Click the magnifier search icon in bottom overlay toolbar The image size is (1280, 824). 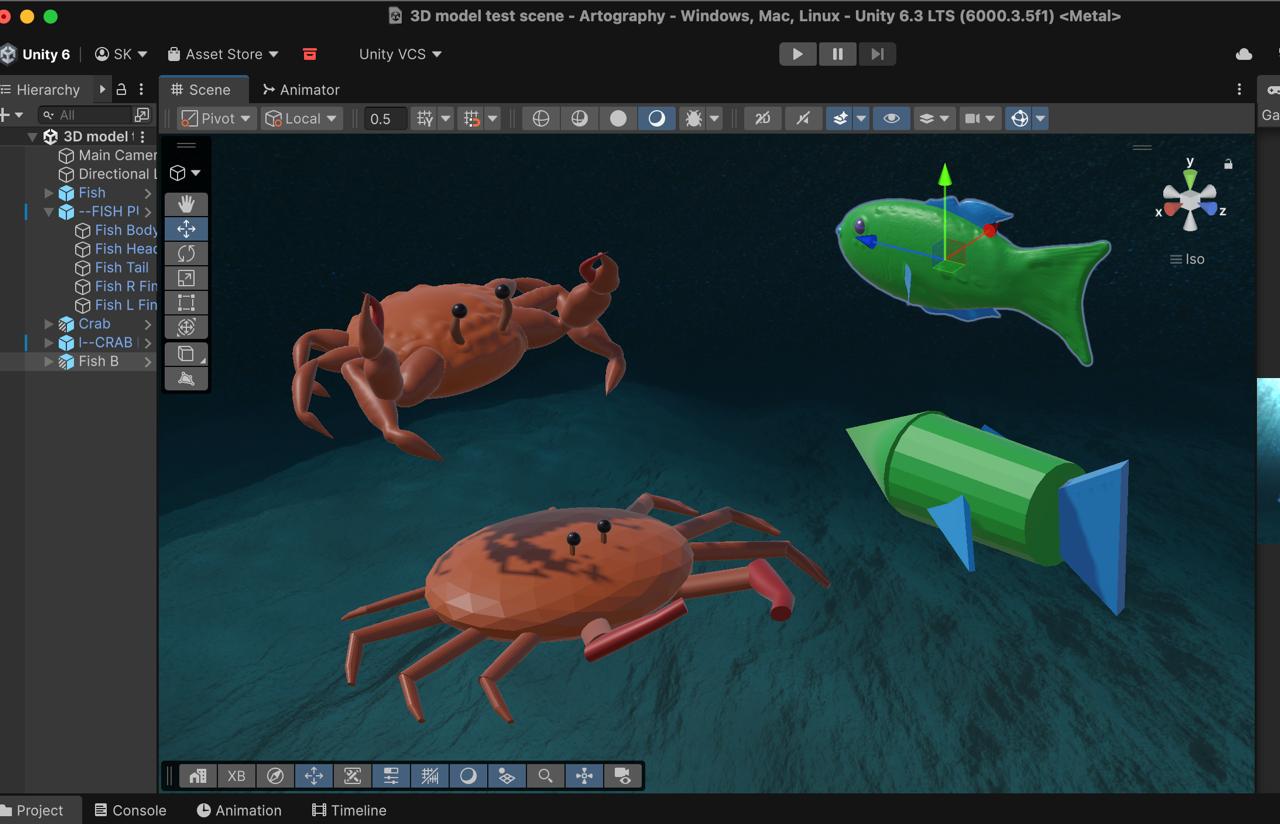(x=545, y=776)
